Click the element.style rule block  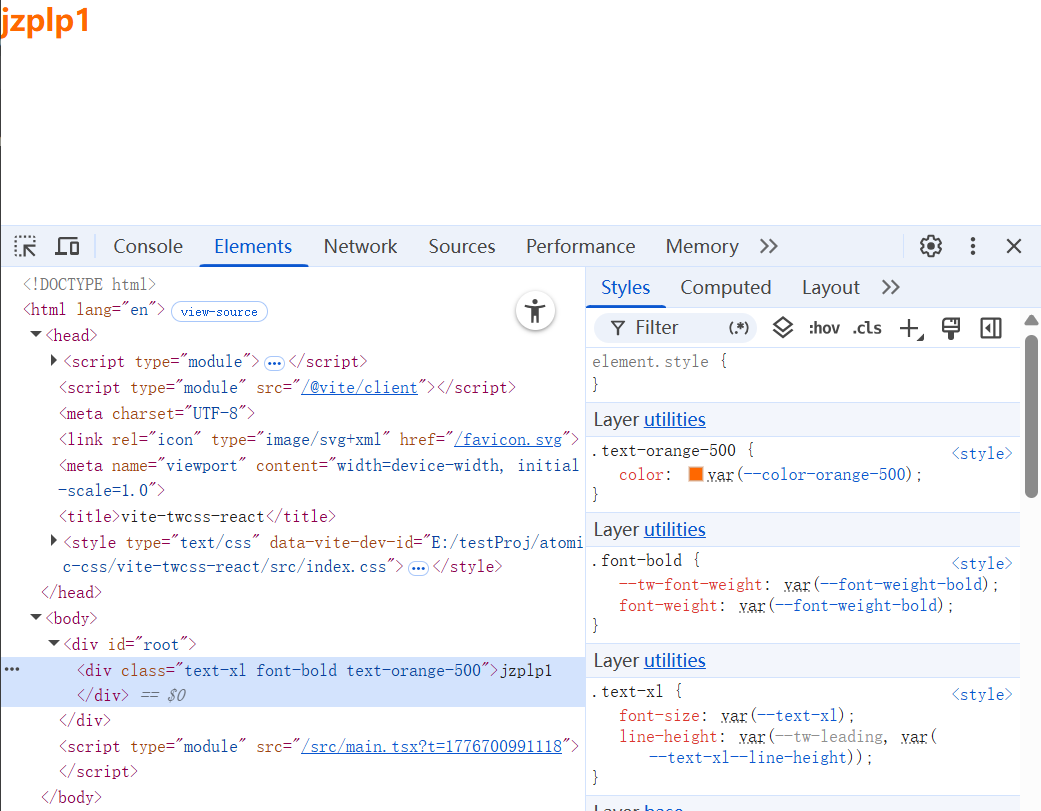point(802,372)
